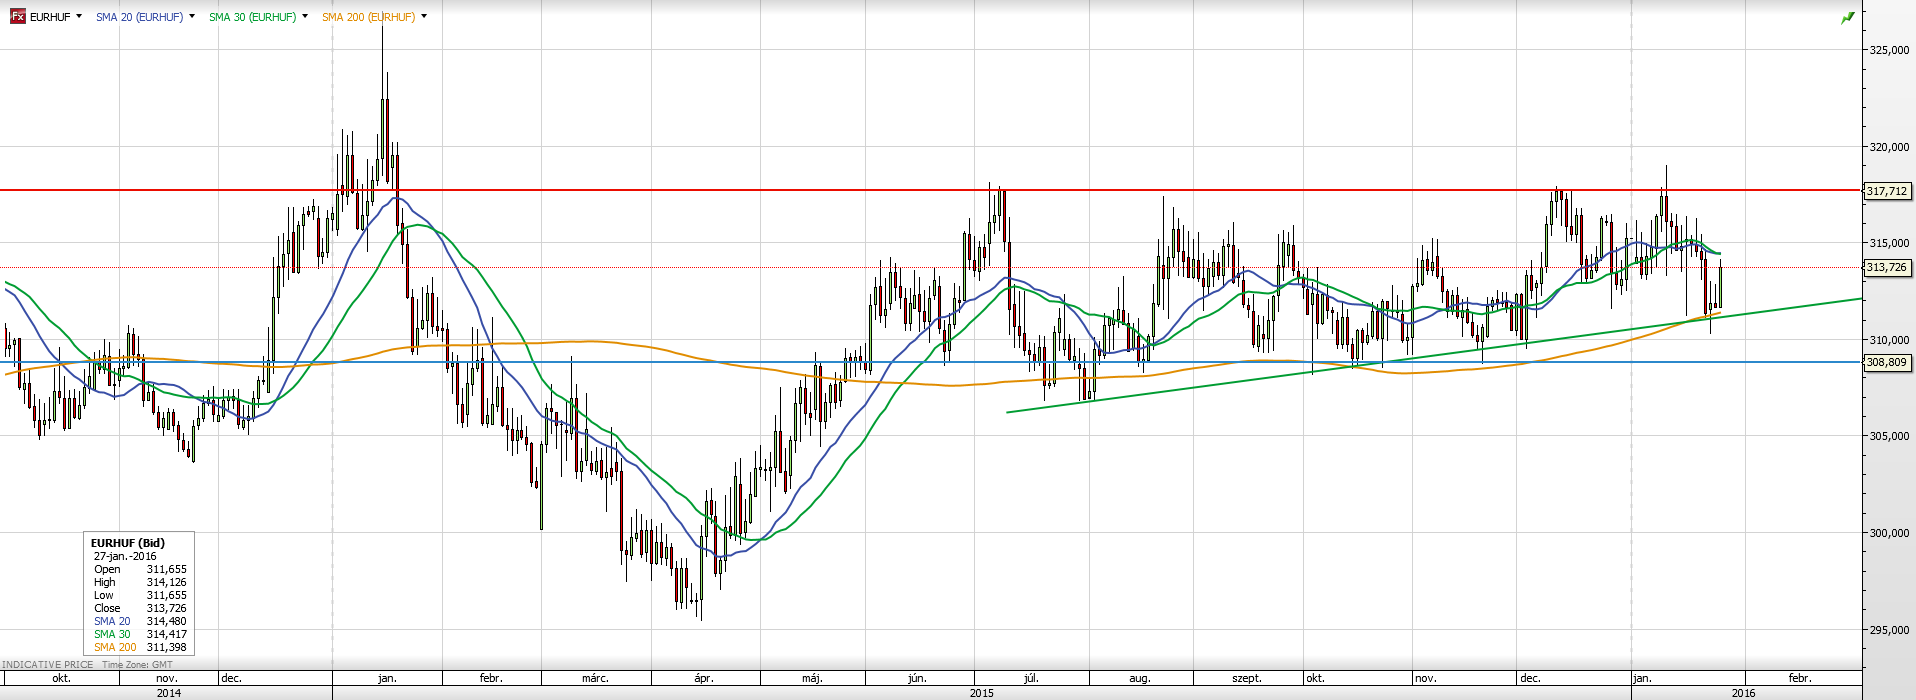The height and width of the screenshot is (700, 1916).
Task: Open the SMA 30 (EURHUF) dropdown
Action: click(305, 17)
